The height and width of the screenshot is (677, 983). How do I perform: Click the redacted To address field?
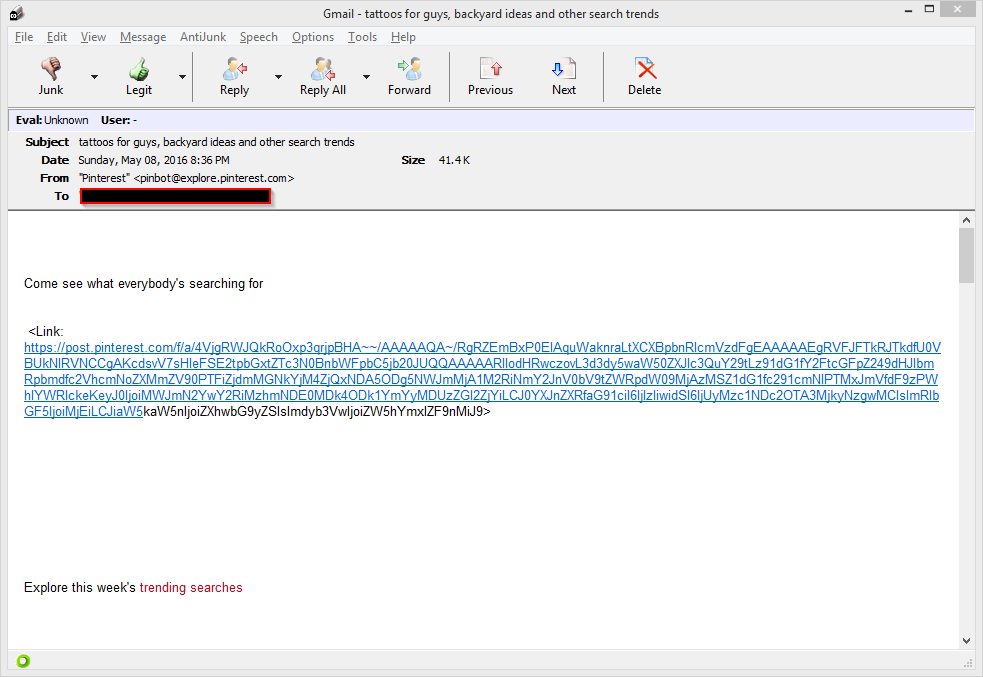(x=176, y=196)
